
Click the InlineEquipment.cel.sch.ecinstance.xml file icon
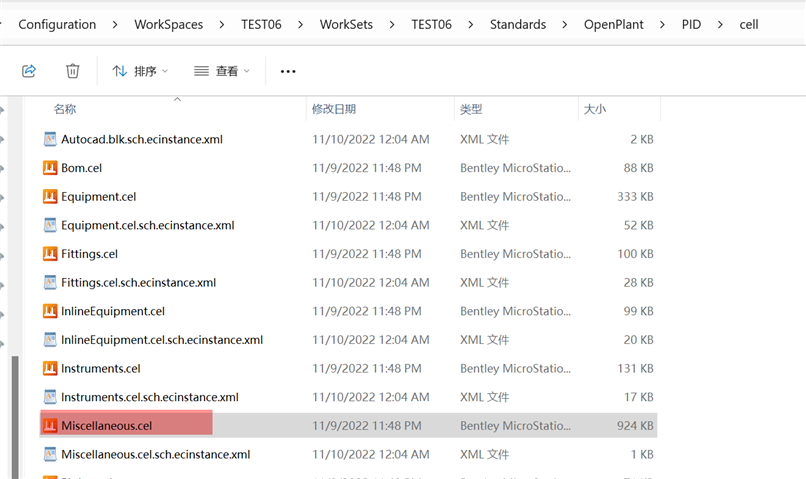(50, 340)
